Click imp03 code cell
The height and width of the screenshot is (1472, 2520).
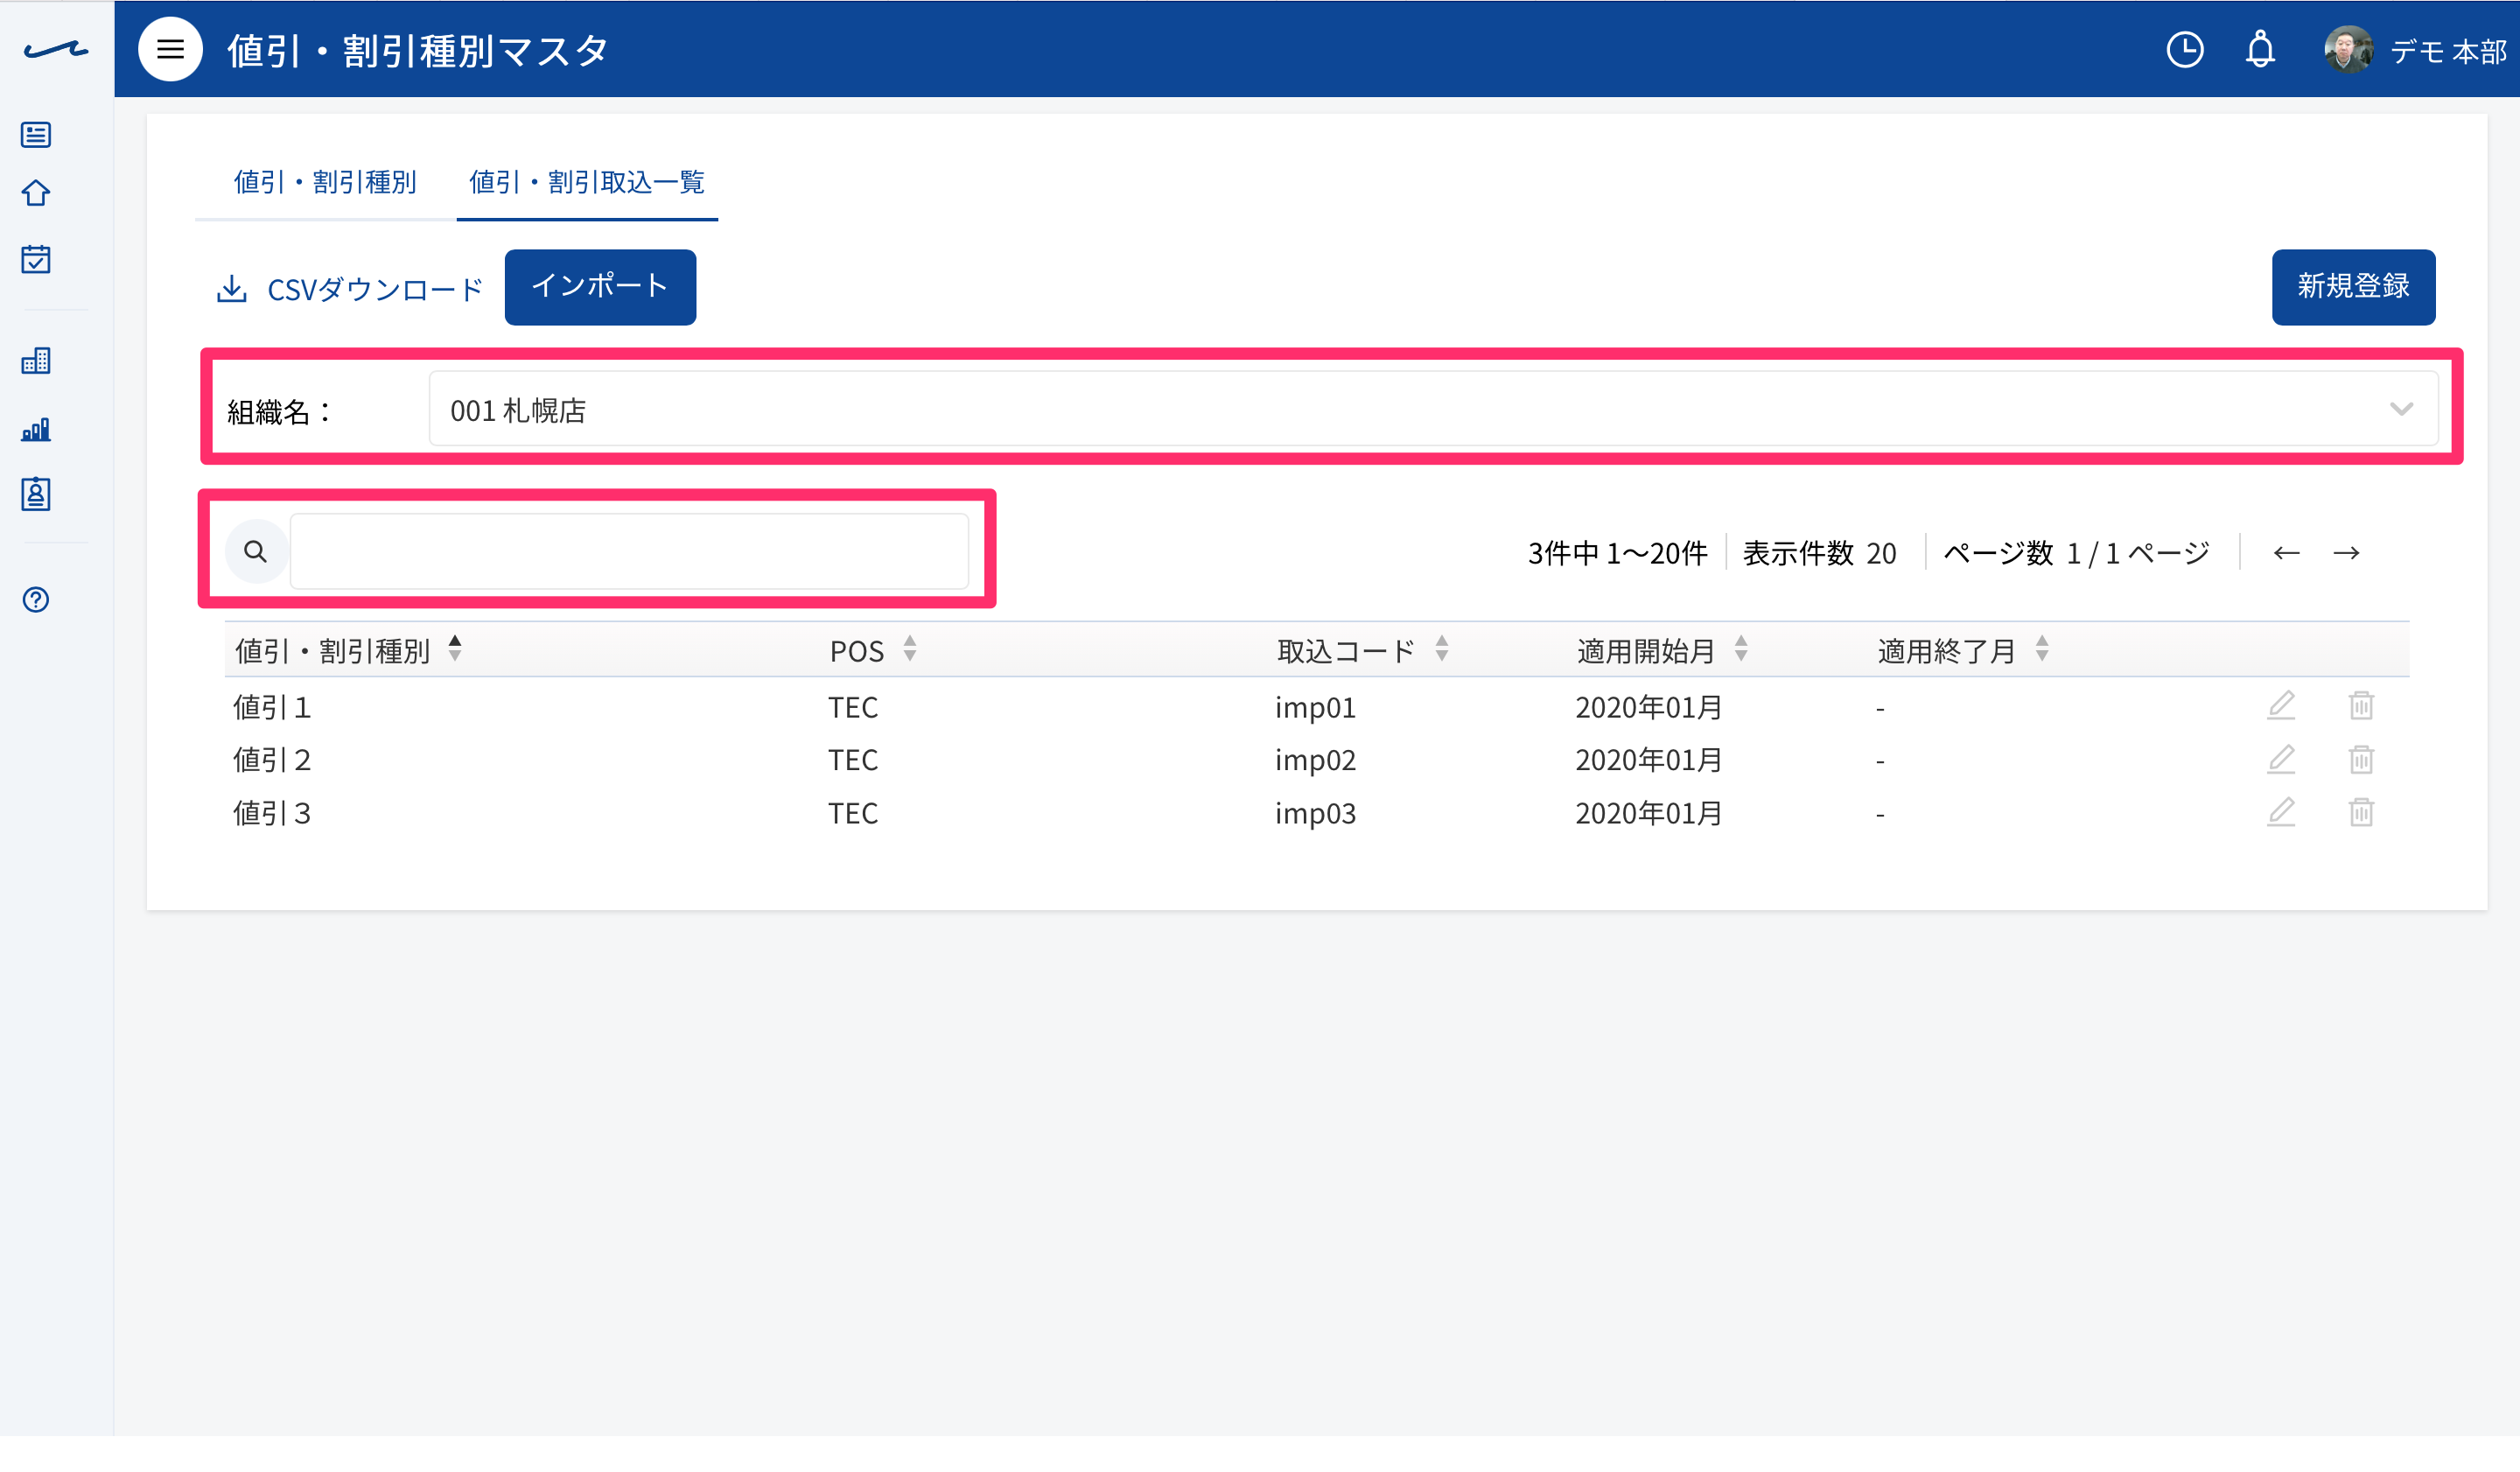pyautogui.click(x=1315, y=814)
